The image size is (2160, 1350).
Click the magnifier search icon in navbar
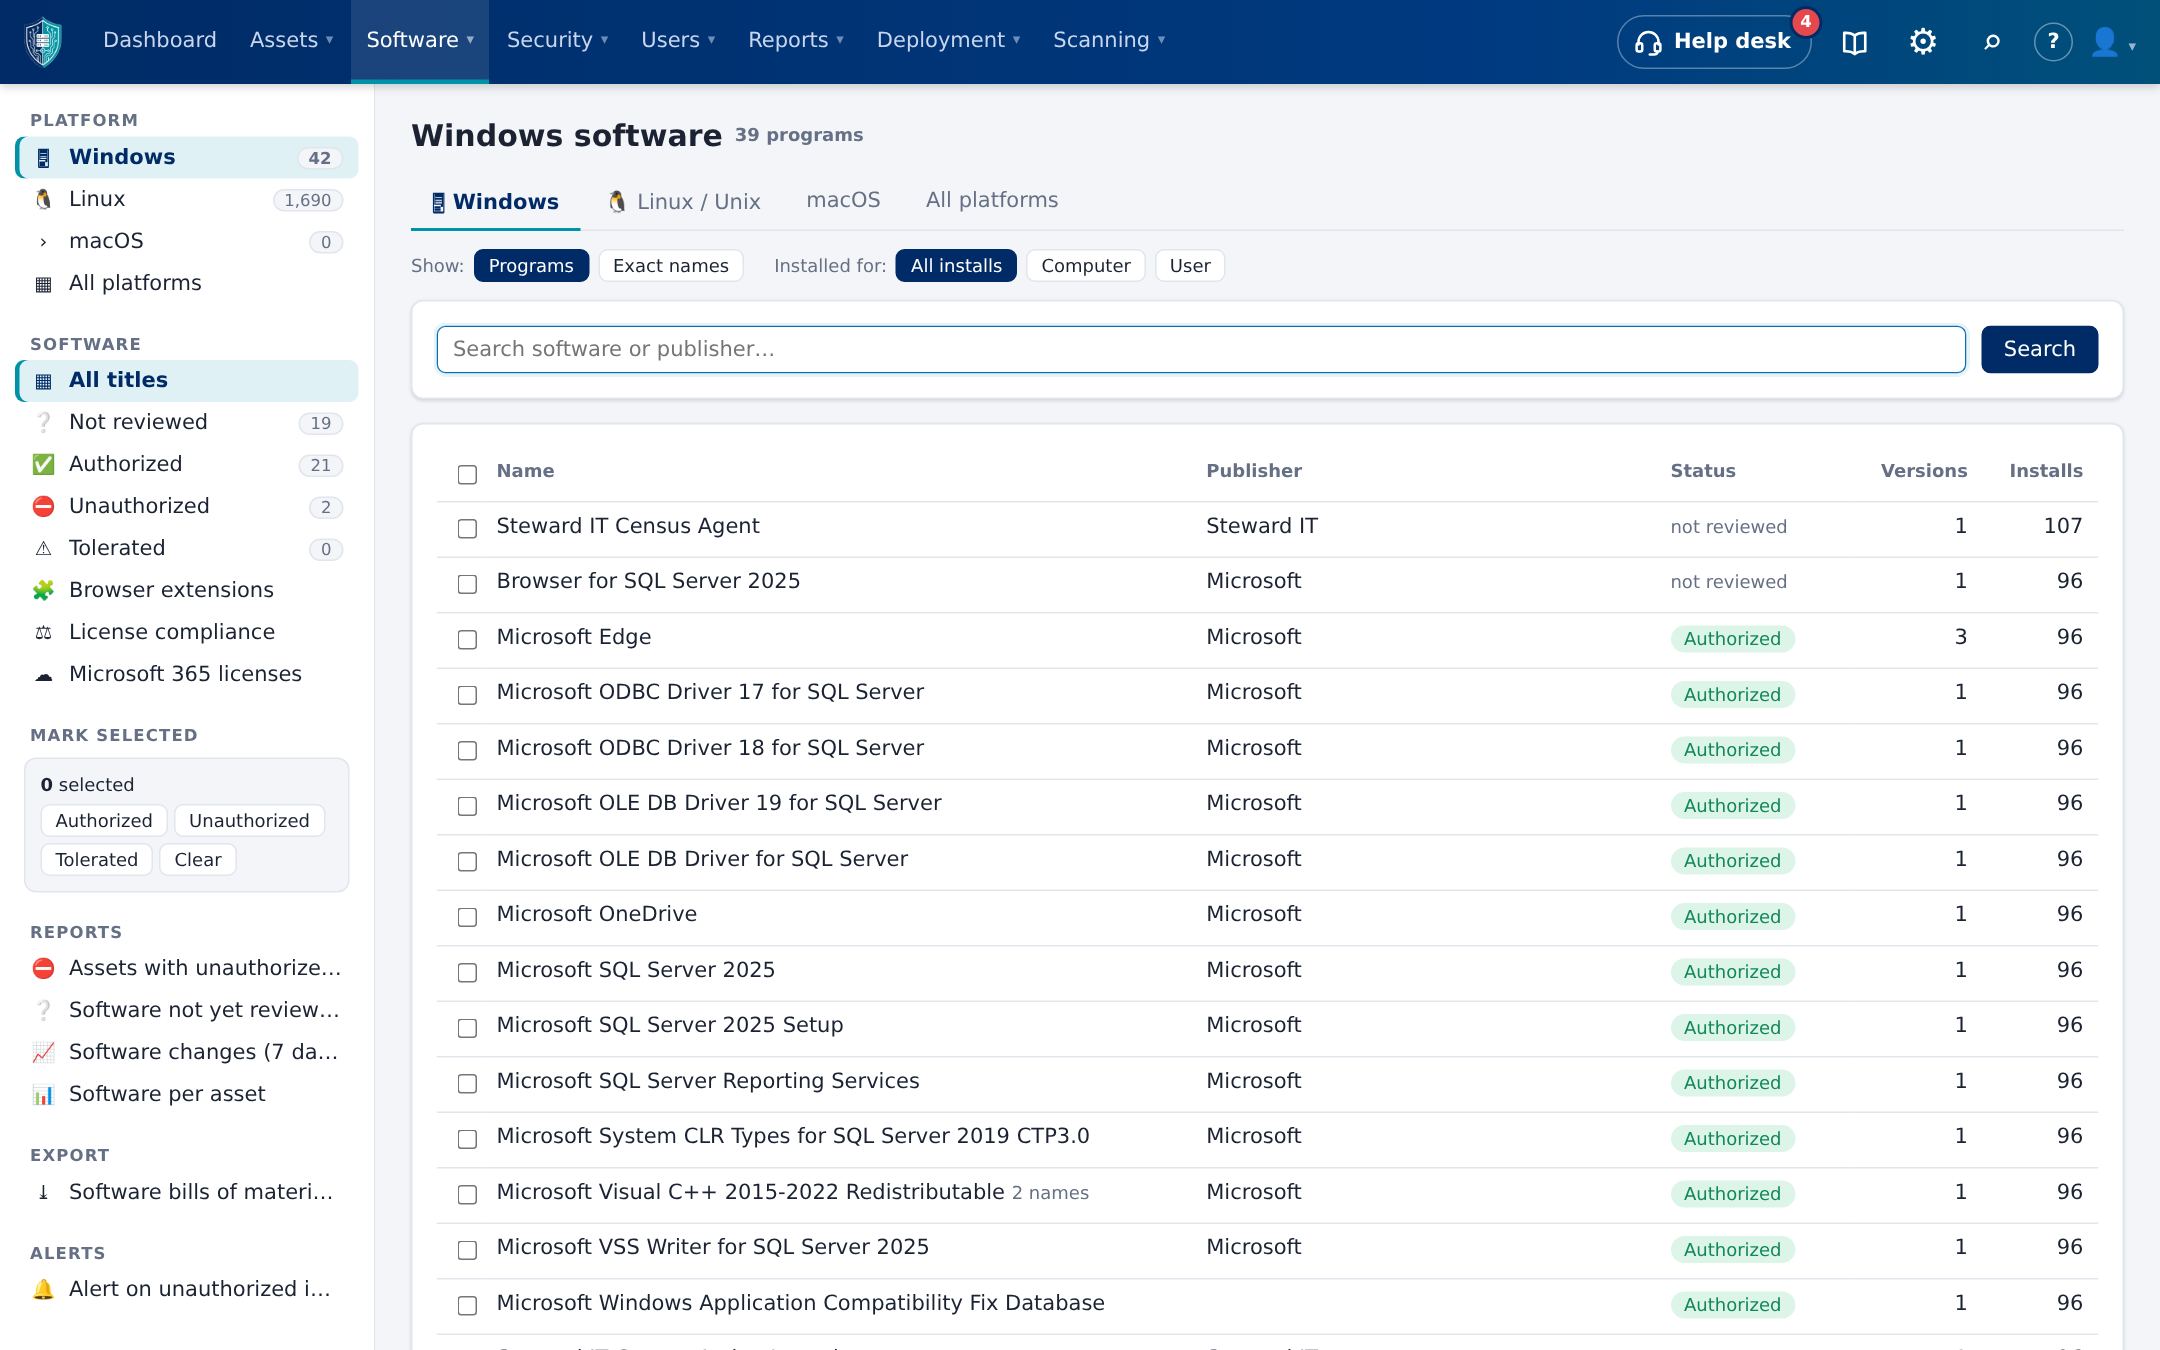[x=1992, y=42]
